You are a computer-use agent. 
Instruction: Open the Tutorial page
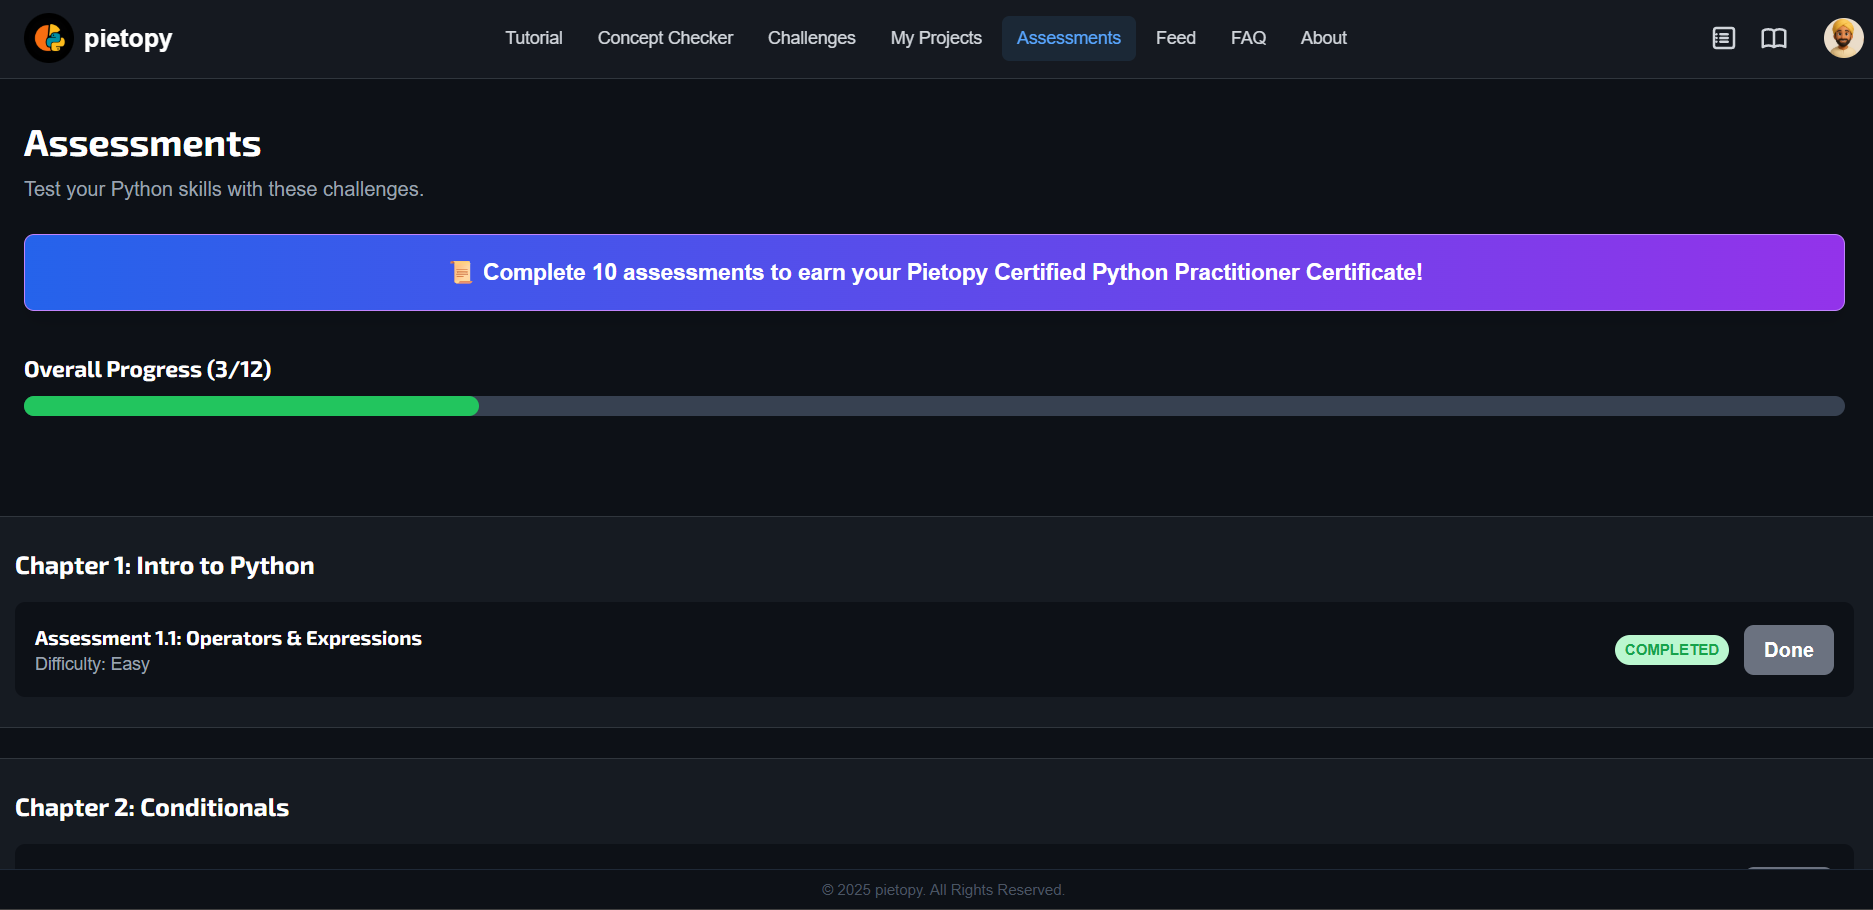533,38
